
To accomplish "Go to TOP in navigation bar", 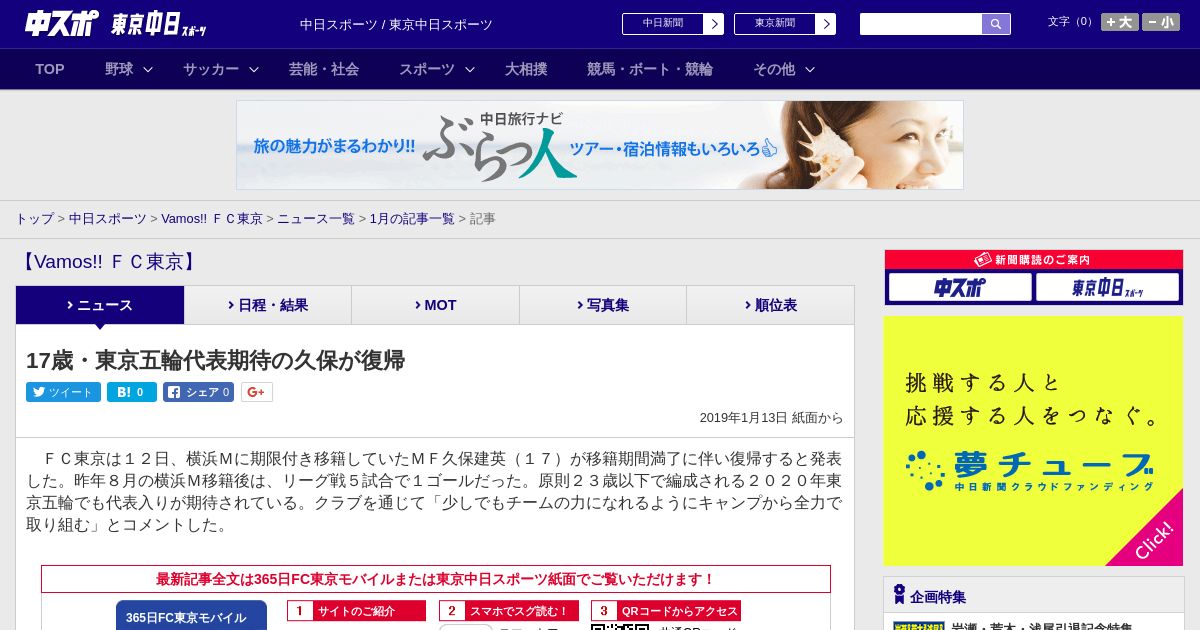I will tap(50, 69).
